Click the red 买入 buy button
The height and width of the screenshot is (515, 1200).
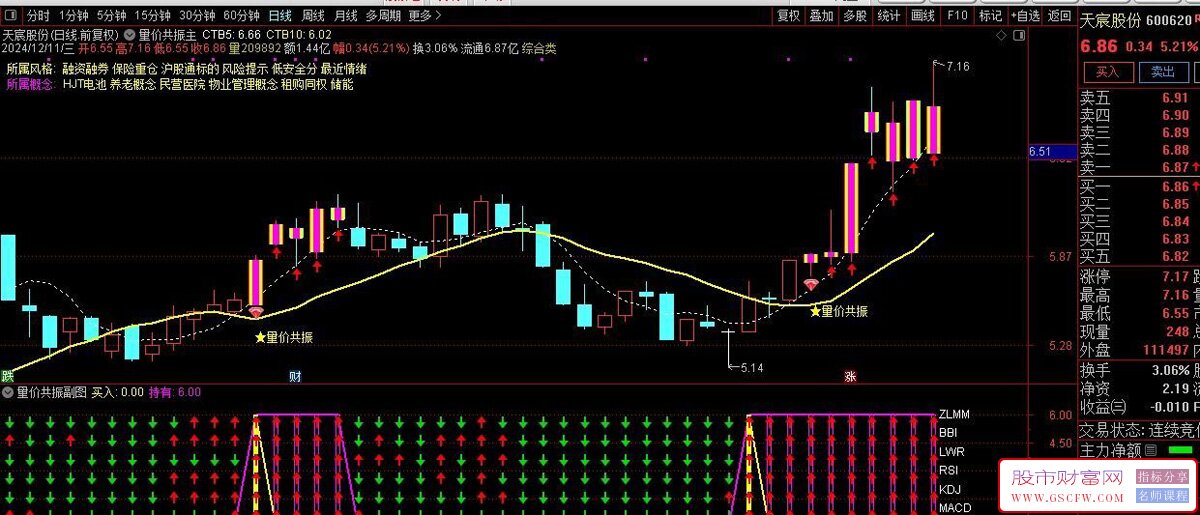click(x=1107, y=72)
